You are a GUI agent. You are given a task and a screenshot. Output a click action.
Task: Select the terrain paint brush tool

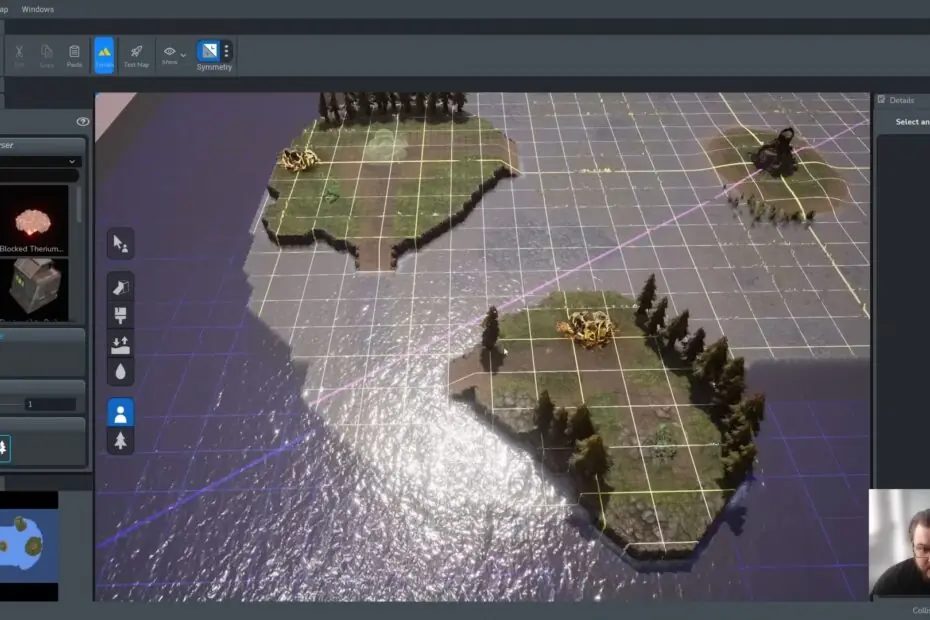tap(120, 316)
